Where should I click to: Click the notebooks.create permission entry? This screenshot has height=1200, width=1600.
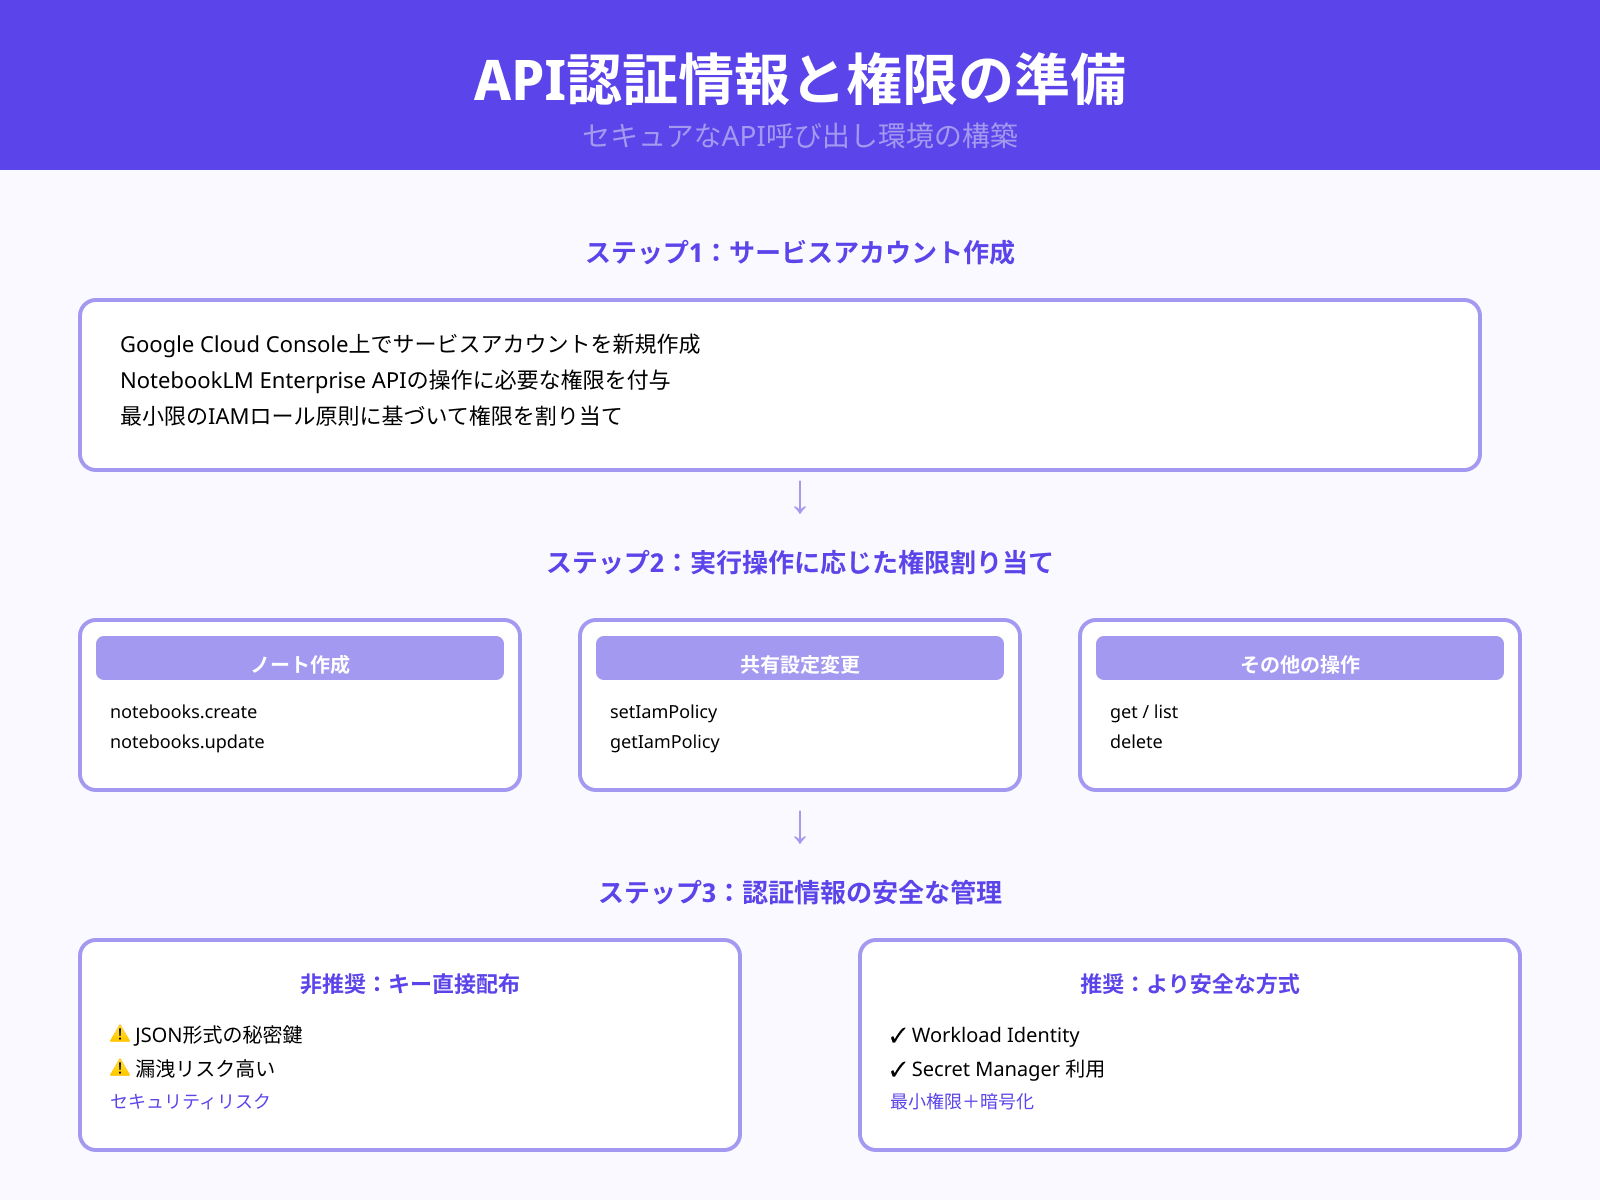click(183, 711)
